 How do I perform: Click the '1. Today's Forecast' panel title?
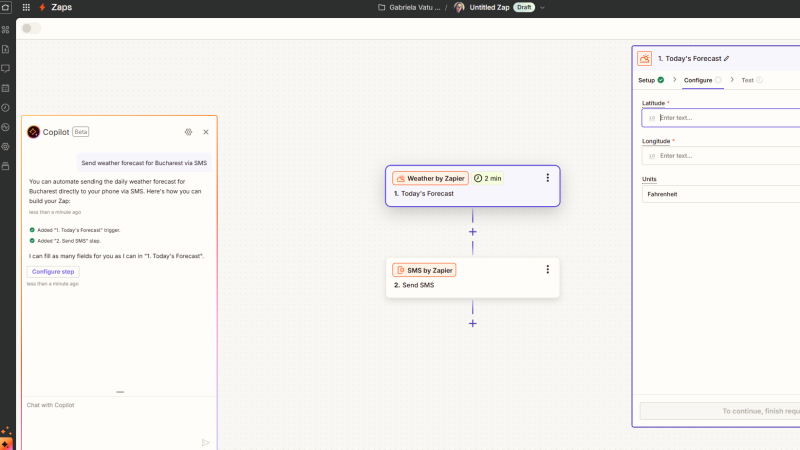pos(689,59)
